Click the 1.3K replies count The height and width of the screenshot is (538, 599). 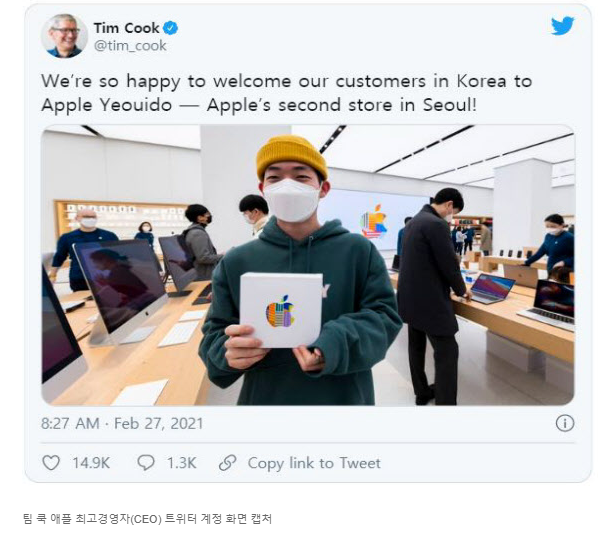coord(181,463)
